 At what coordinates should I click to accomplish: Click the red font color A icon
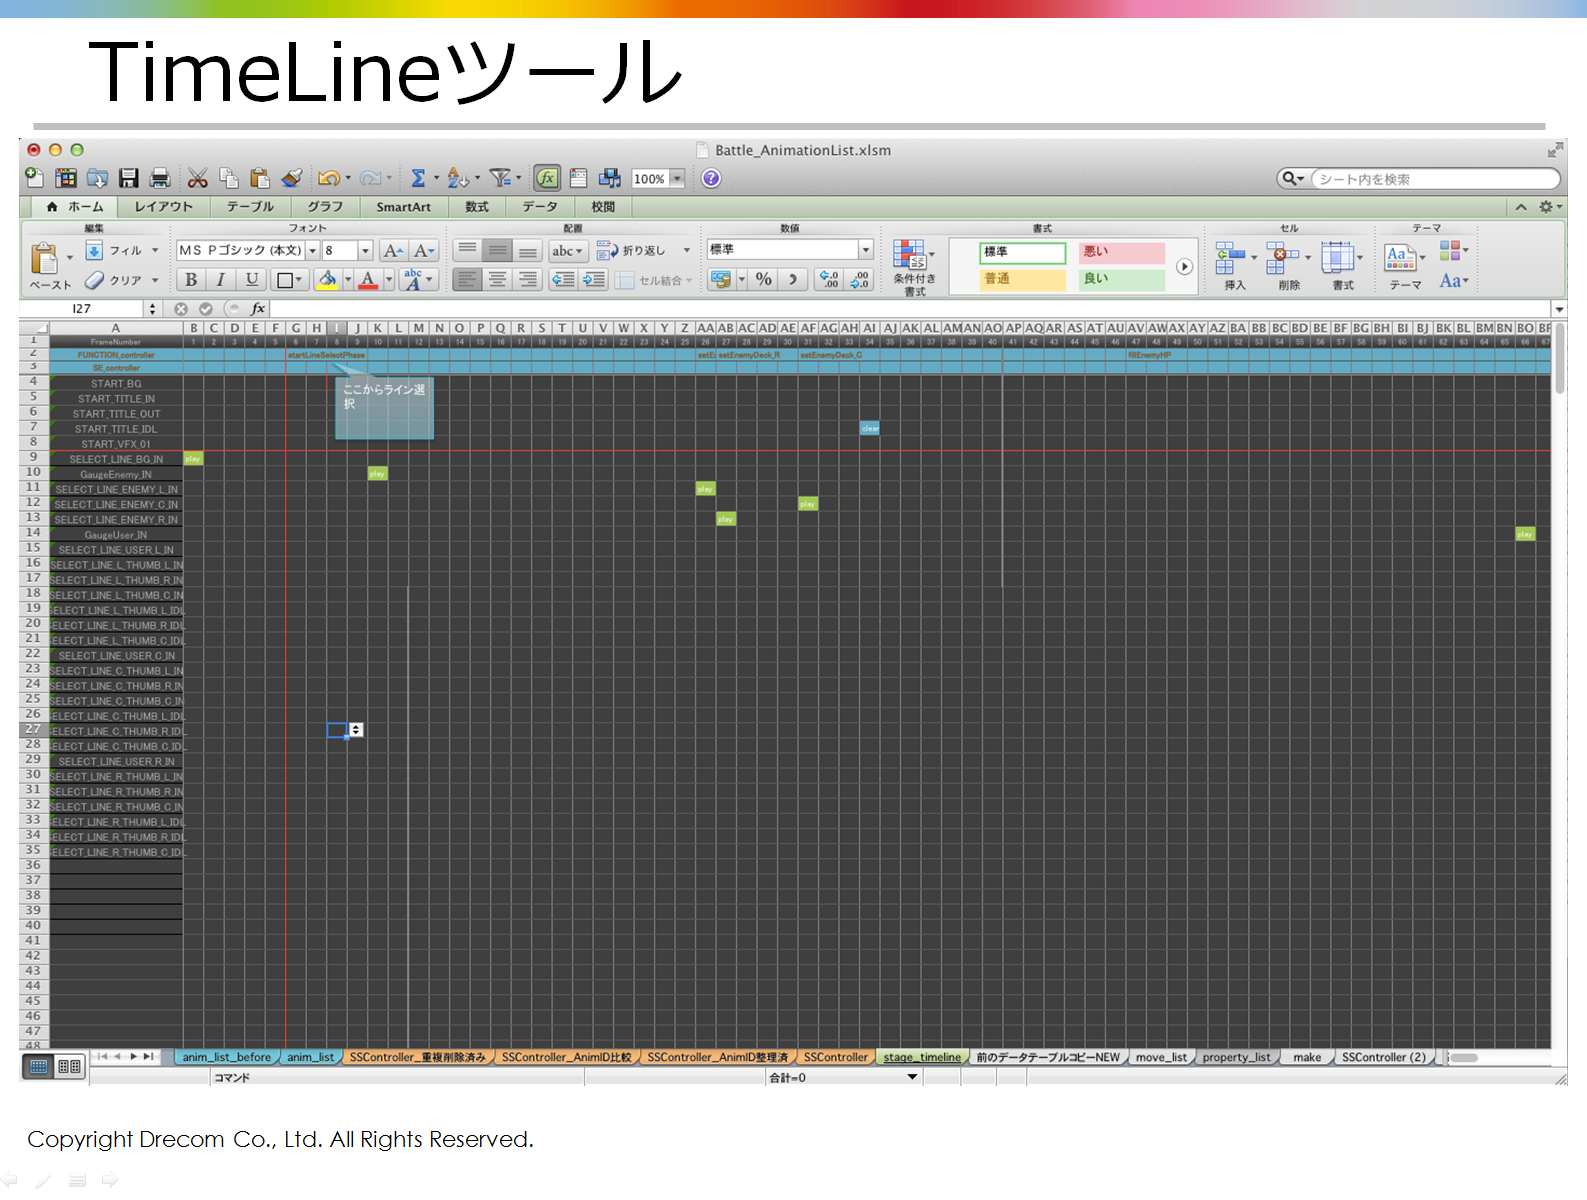pos(367,280)
